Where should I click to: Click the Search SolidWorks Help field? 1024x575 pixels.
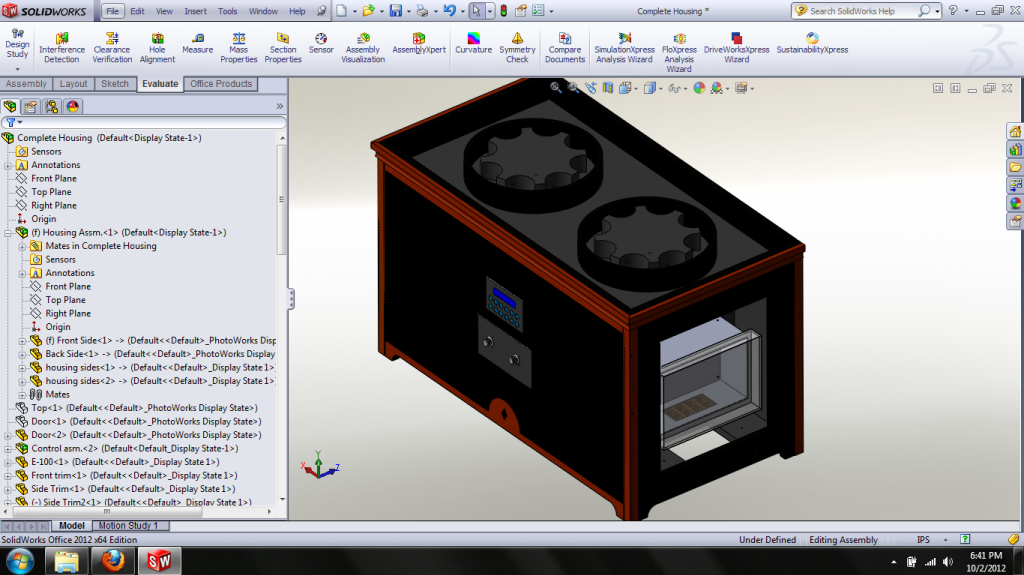coord(862,11)
